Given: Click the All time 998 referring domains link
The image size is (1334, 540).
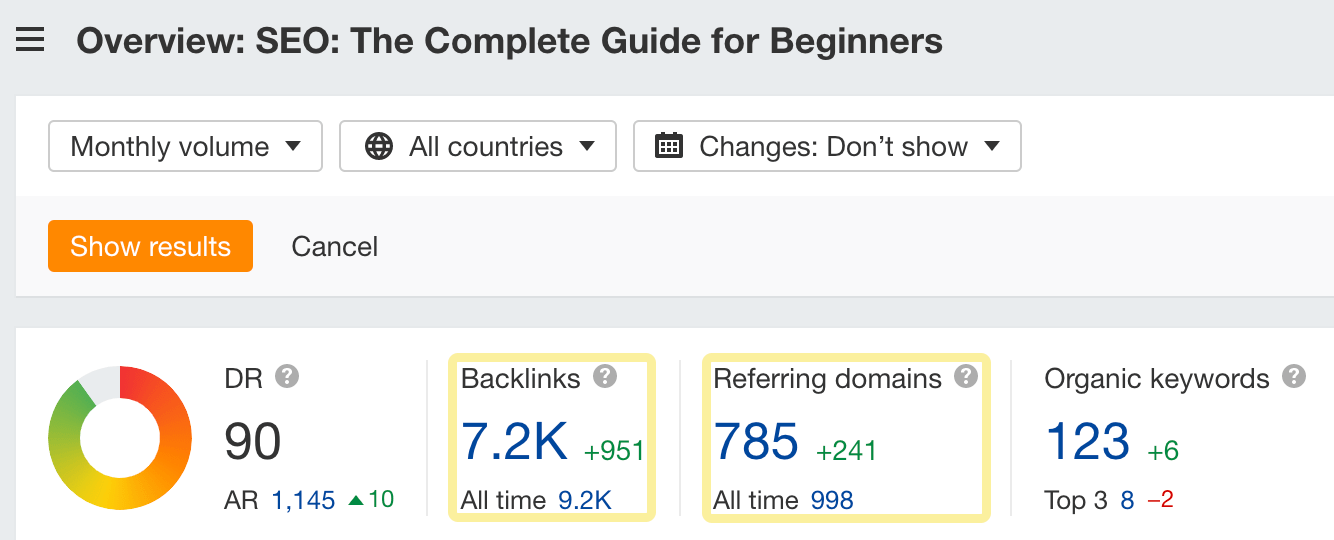Looking at the screenshot, I should (x=832, y=500).
